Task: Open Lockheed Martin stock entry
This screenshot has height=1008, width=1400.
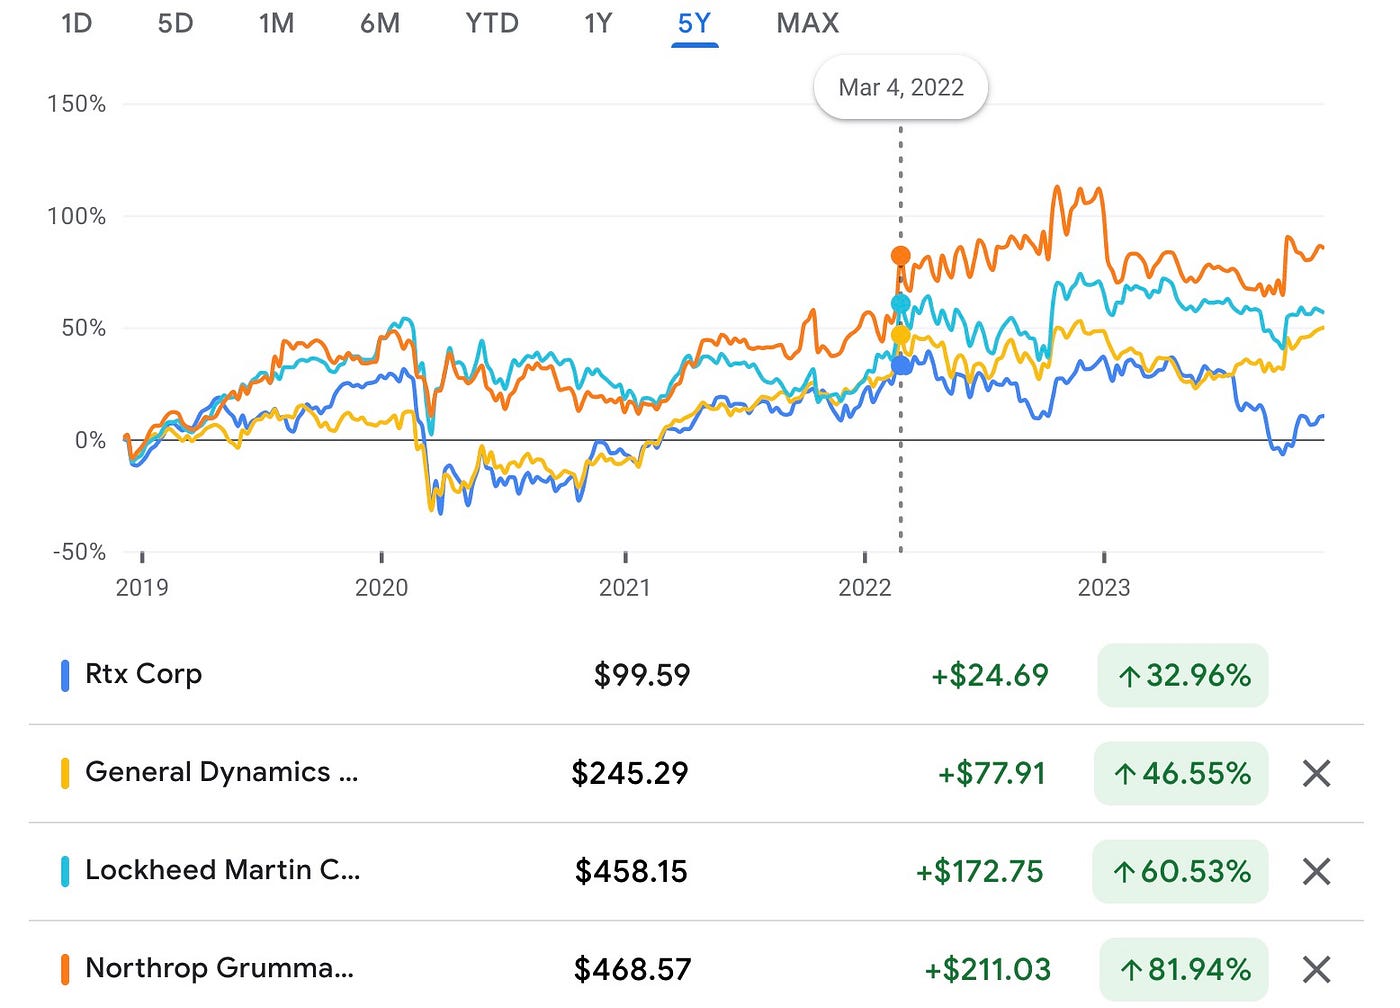Action: [222, 870]
